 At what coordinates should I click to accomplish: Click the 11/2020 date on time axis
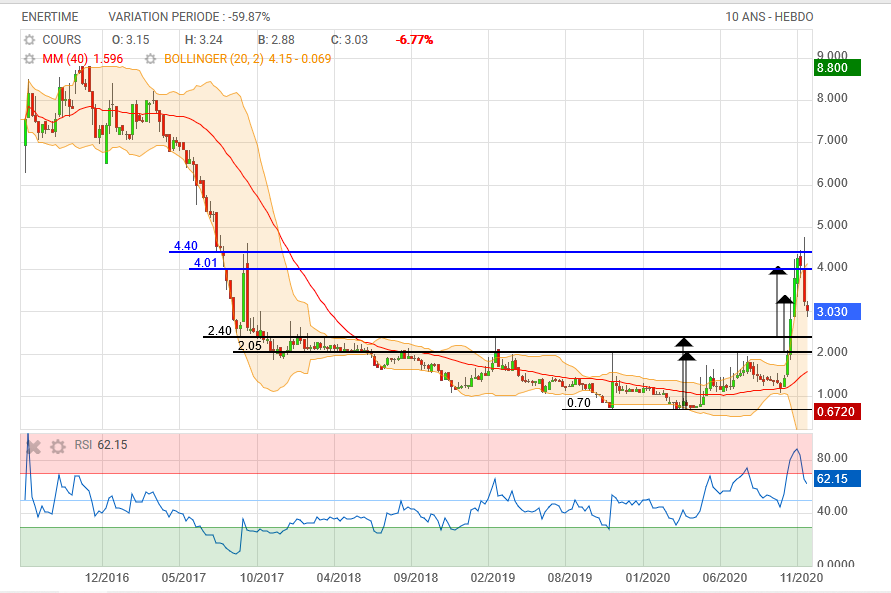(x=800, y=578)
